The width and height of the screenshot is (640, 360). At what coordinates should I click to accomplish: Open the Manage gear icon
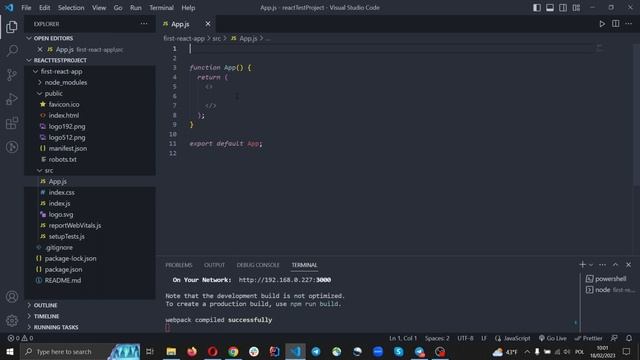pyautogui.click(x=12, y=321)
